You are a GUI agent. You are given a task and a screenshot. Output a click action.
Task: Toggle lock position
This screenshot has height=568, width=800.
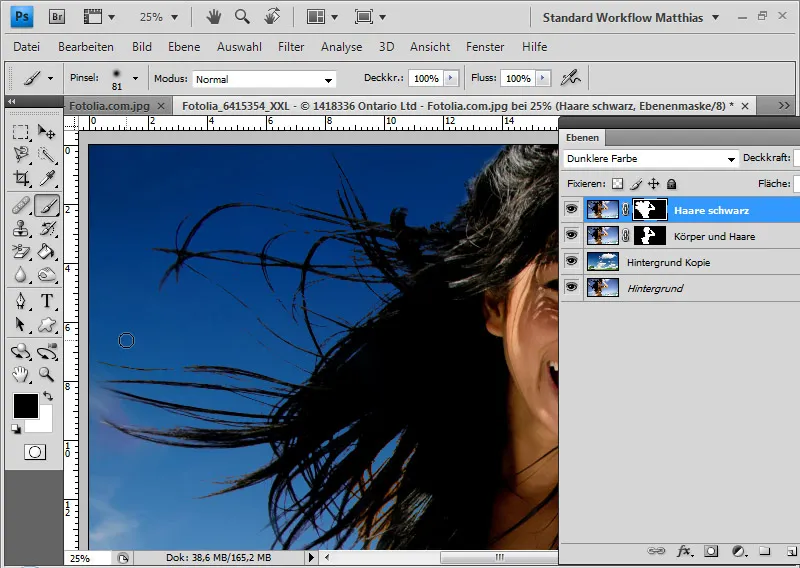(x=654, y=184)
